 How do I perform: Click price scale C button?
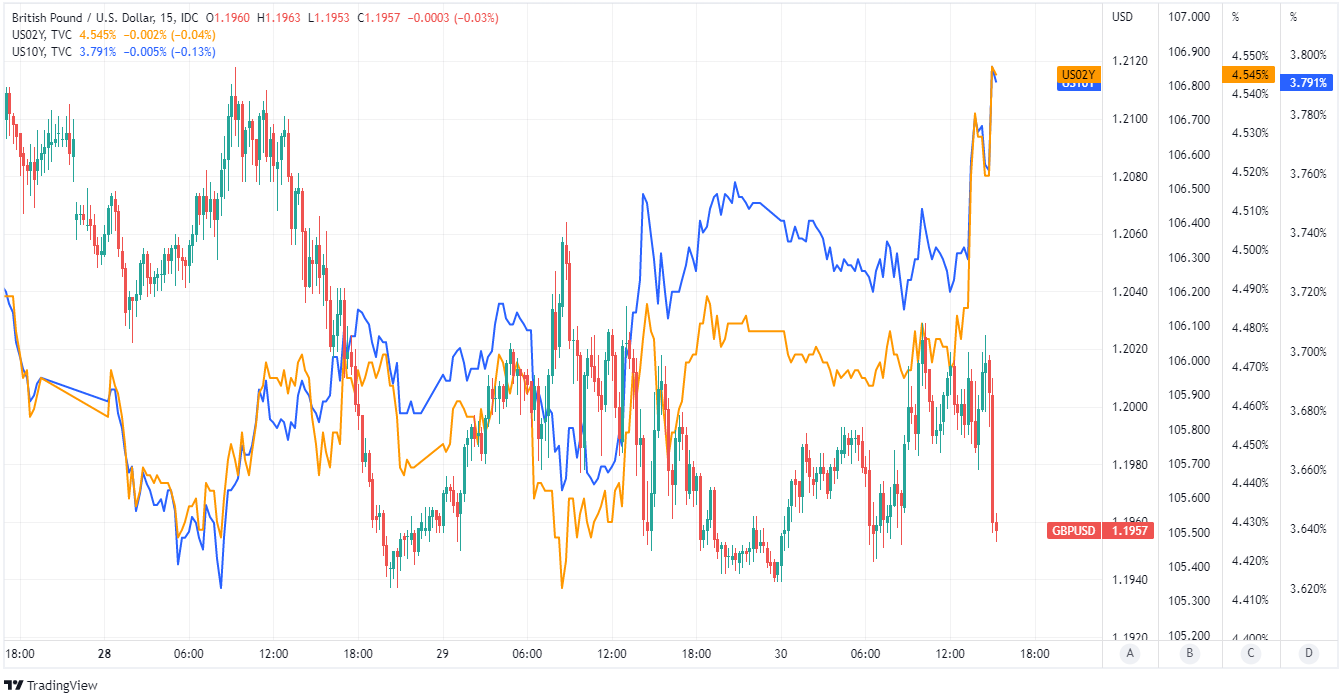click(x=1250, y=654)
